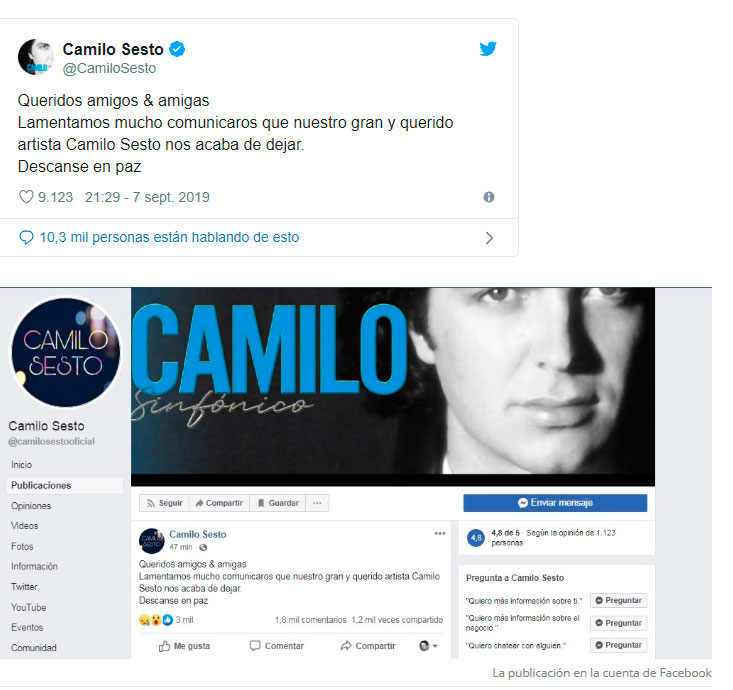The width and height of the screenshot is (733, 690).
Task: Open the speech bubble conversation icon
Action: [26, 237]
